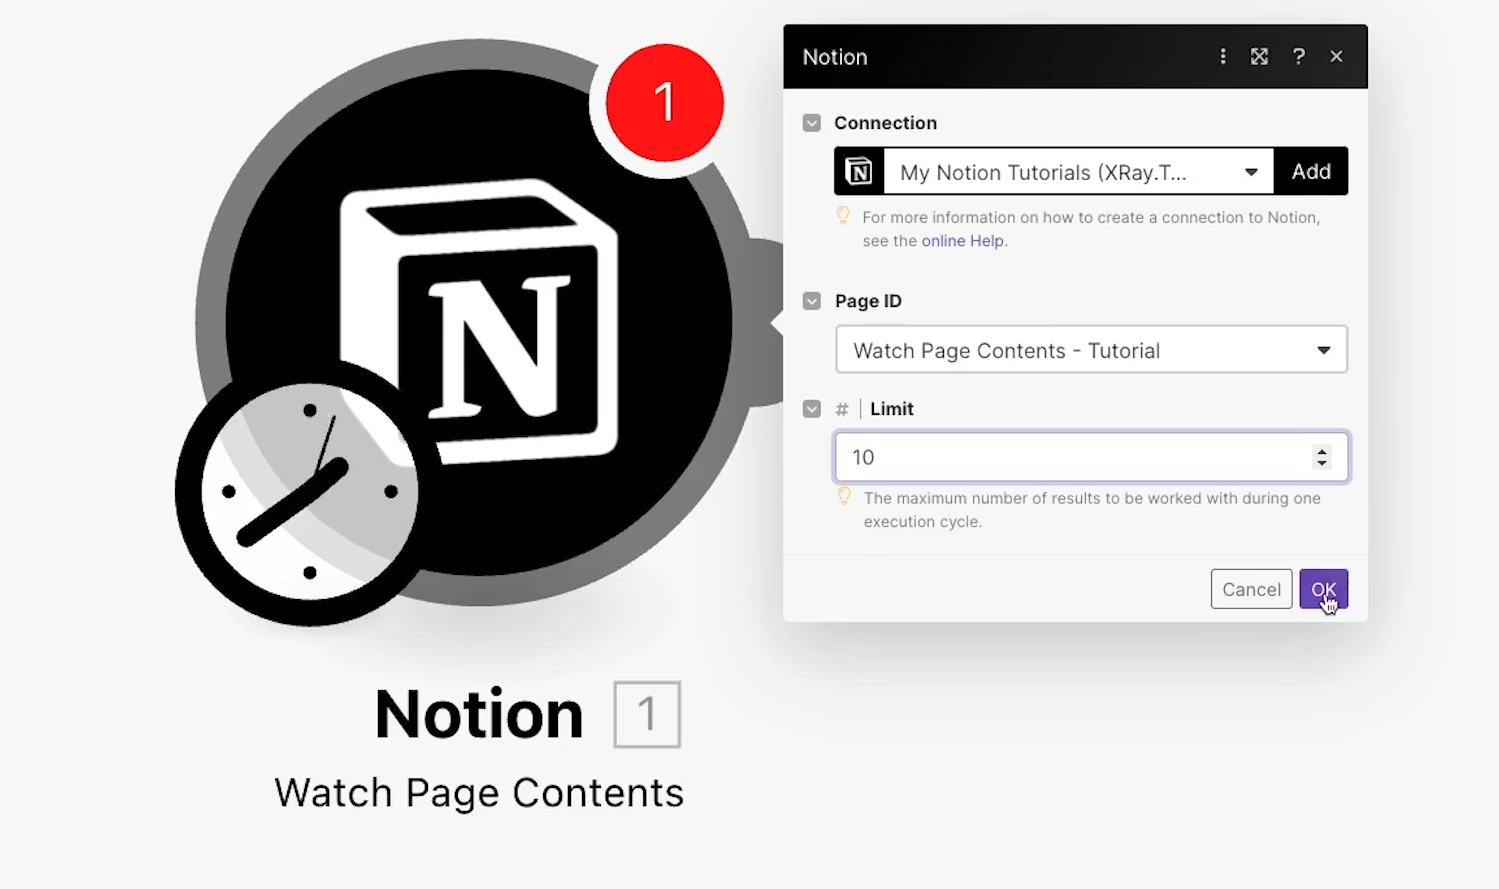Open the online Help link
Screen dimensions: 1499x889
[963, 241]
